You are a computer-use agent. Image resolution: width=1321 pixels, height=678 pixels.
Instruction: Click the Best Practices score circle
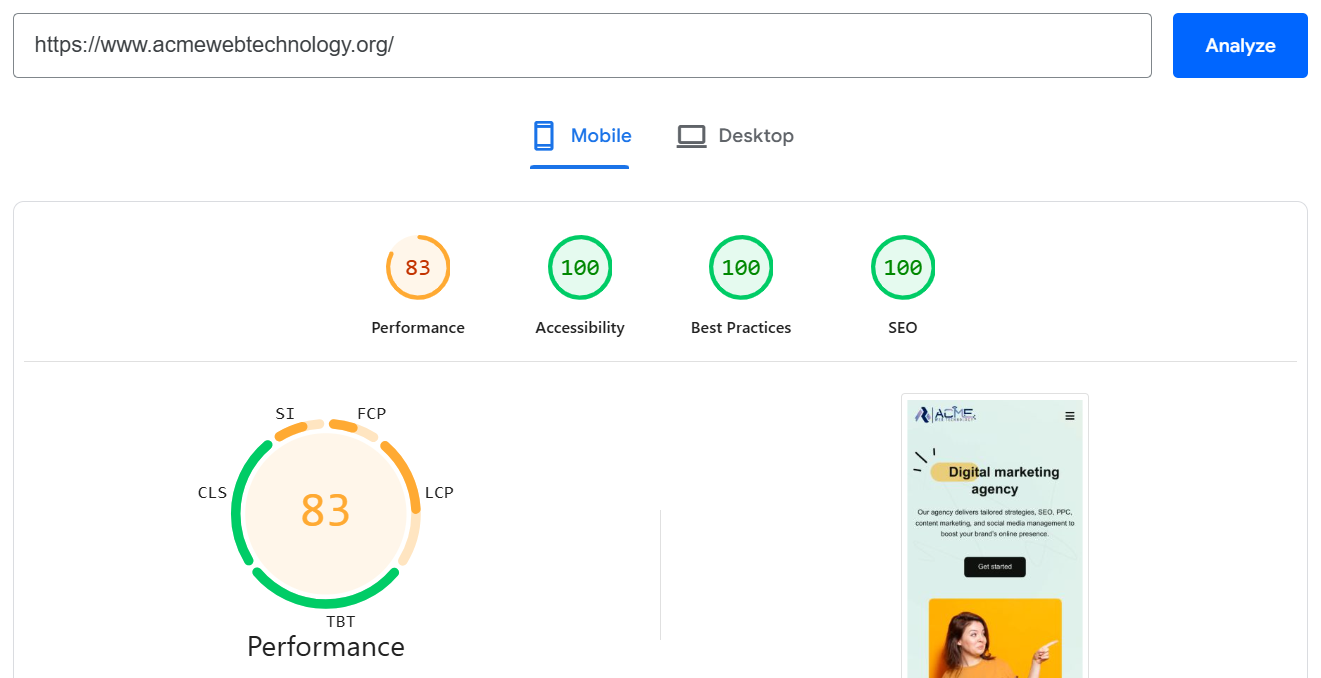741,267
